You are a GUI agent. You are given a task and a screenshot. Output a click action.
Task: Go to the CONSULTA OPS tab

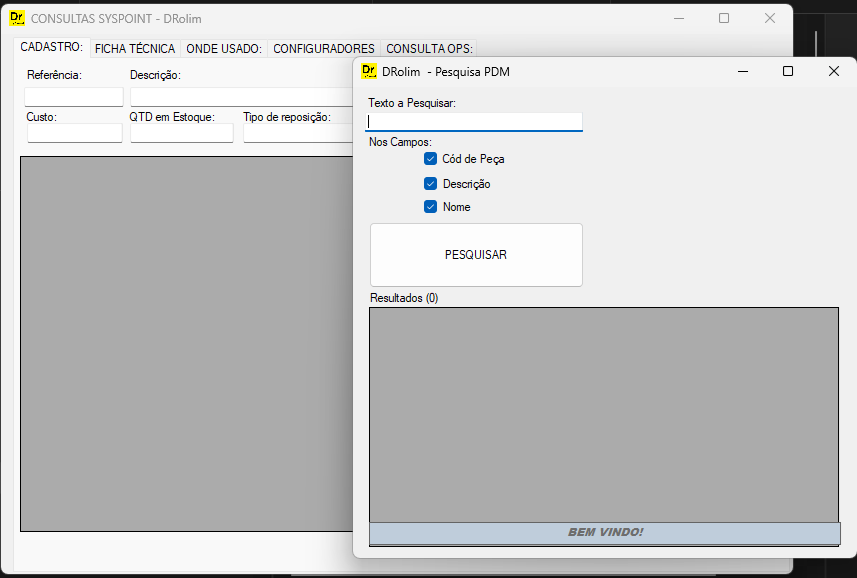tap(429, 48)
